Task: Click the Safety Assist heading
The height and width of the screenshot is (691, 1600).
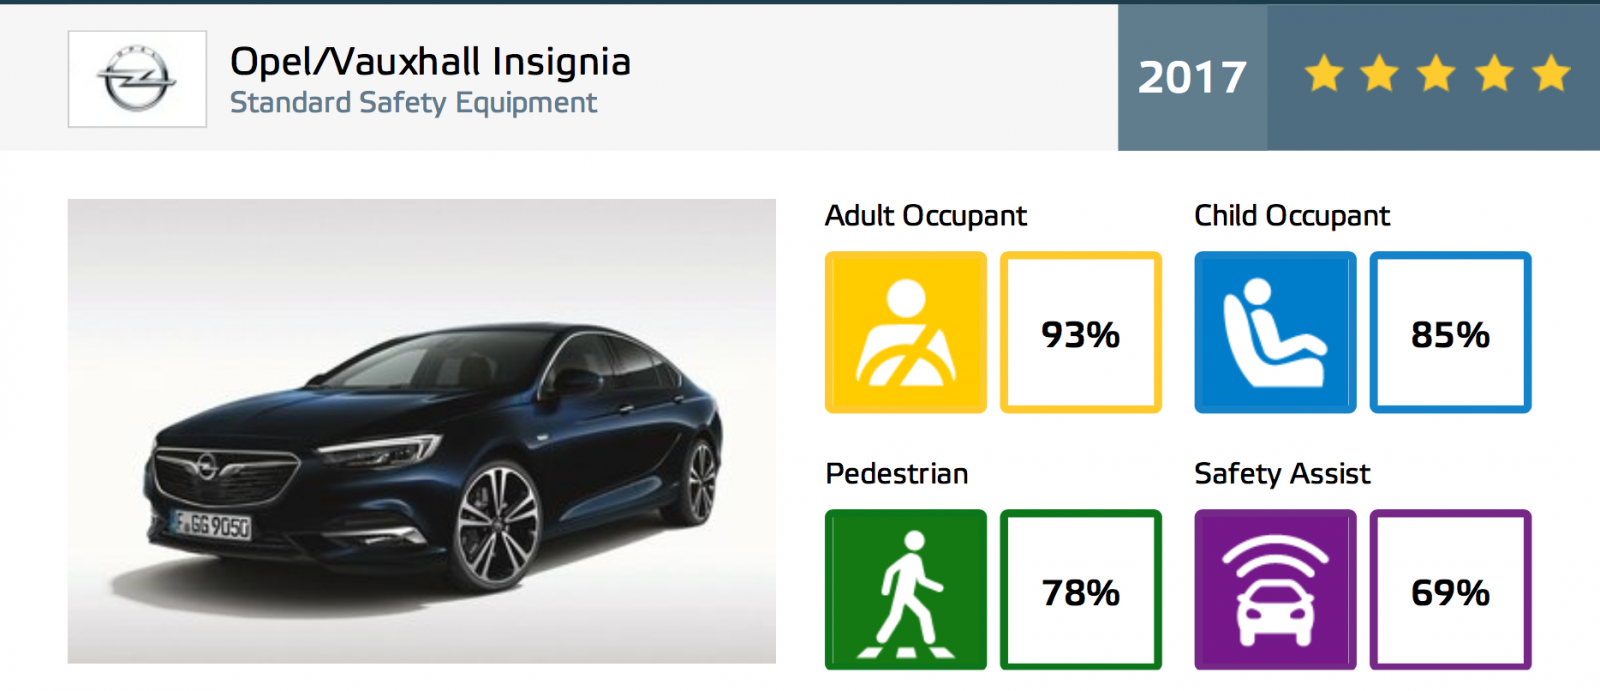Action: [1282, 474]
